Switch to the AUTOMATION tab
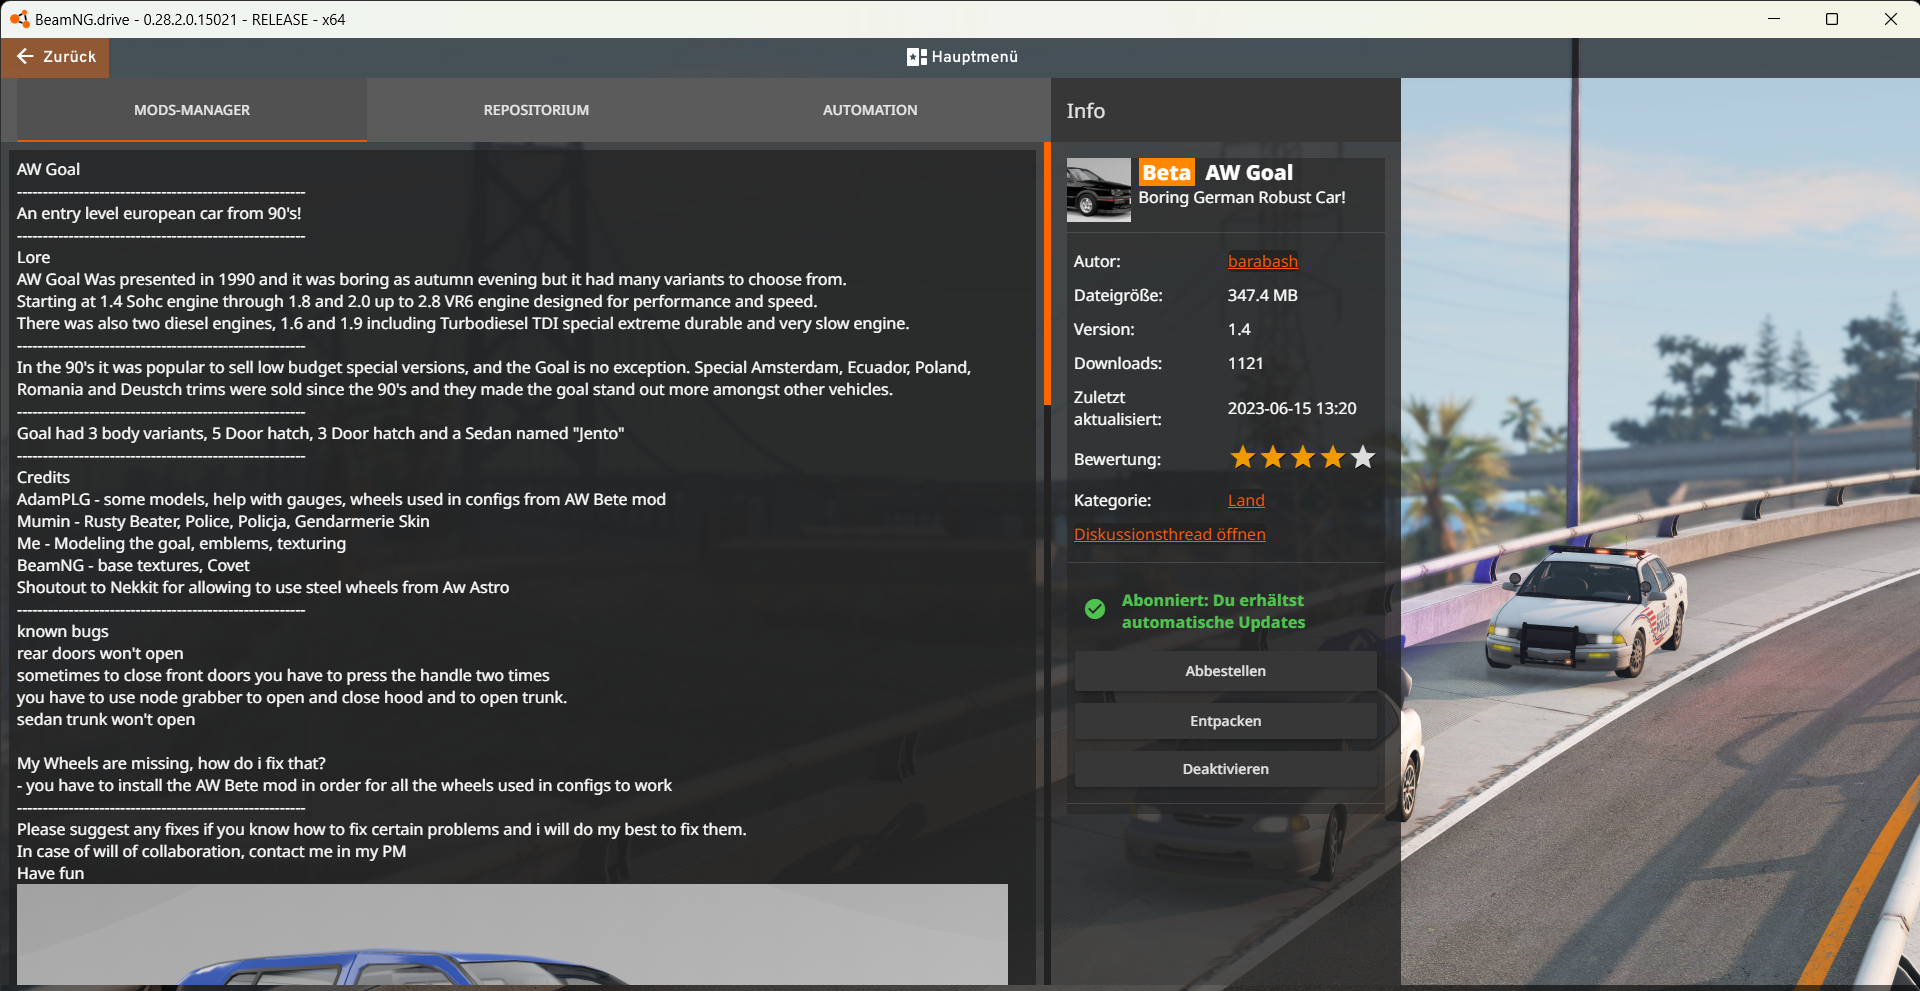 pyautogui.click(x=870, y=110)
